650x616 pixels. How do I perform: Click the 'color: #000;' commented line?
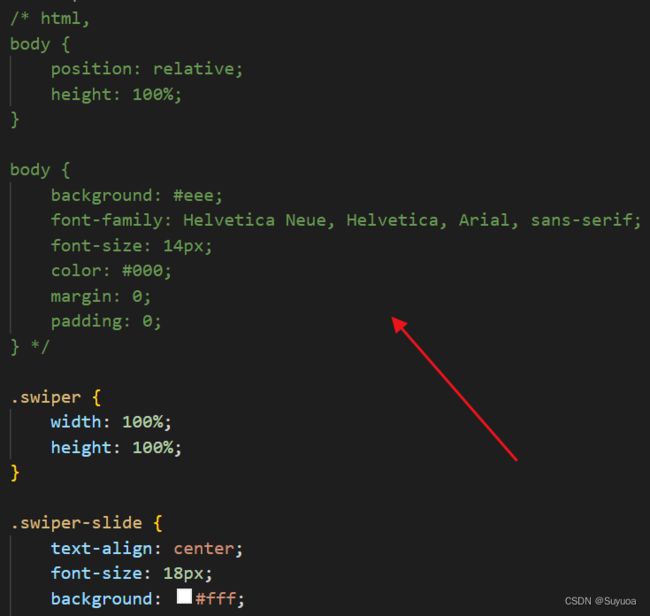coord(111,271)
